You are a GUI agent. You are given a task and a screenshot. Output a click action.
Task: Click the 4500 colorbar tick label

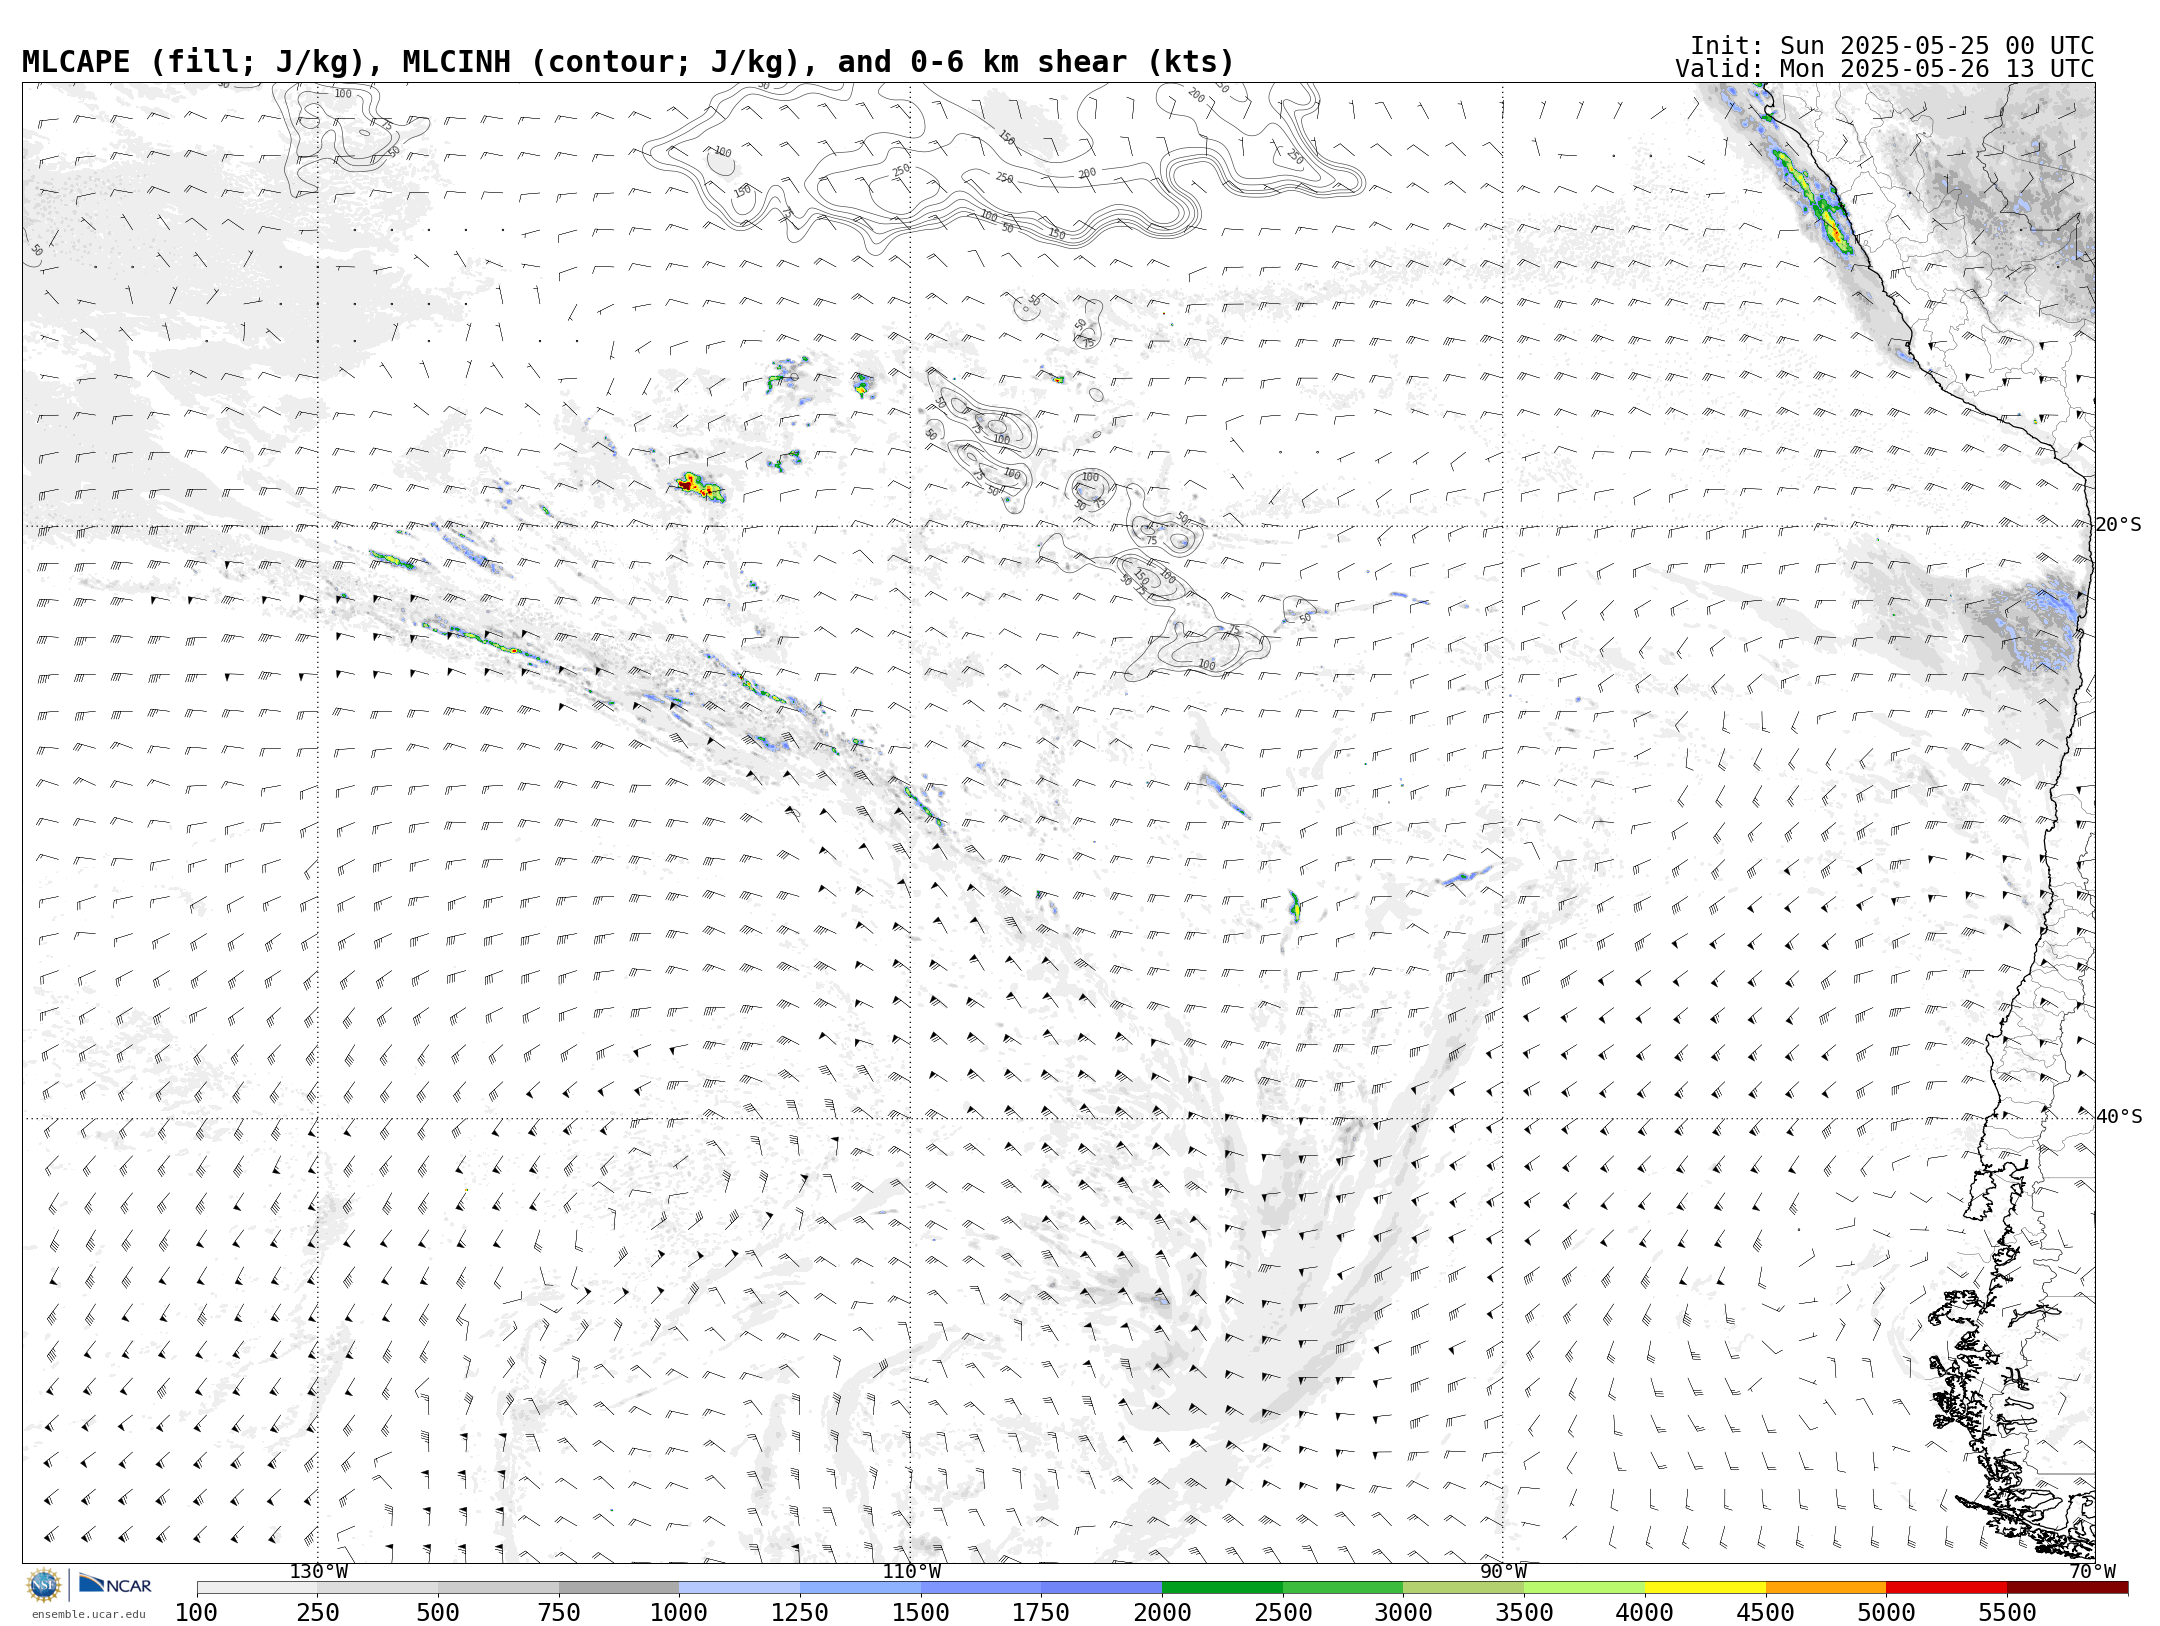pyautogui.click(x=1765, y=1613)
